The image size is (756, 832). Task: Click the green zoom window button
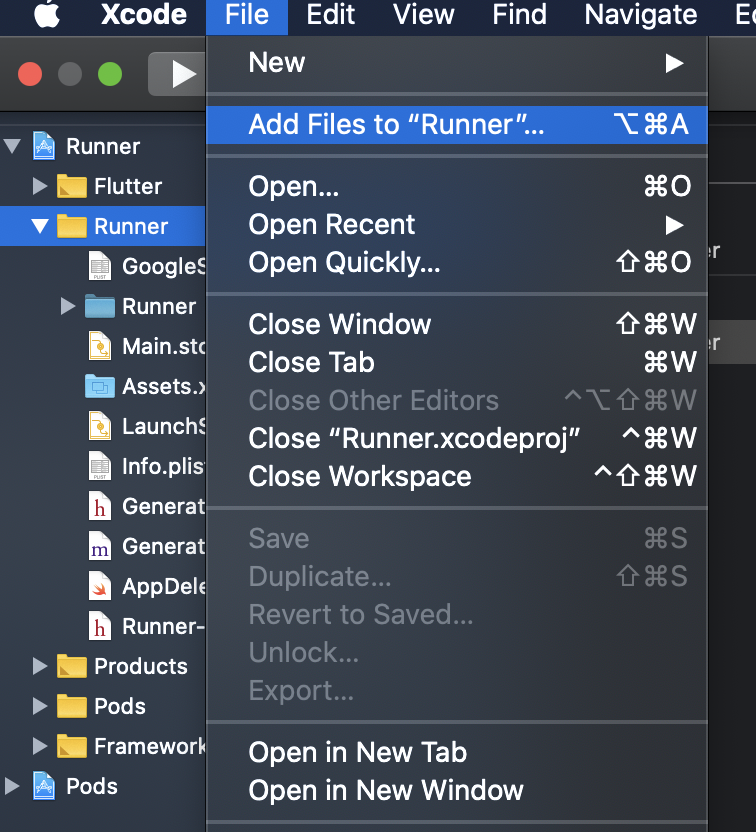click(x=110, y=74)
